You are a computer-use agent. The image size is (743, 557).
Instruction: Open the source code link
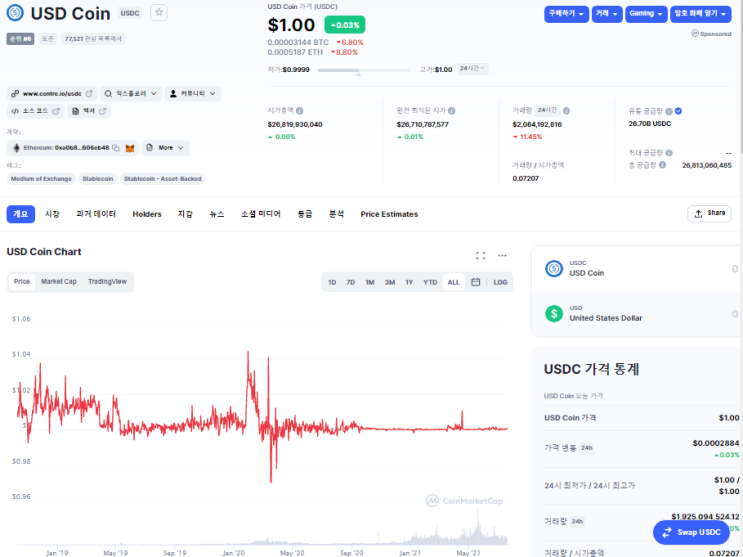(36, 111)
